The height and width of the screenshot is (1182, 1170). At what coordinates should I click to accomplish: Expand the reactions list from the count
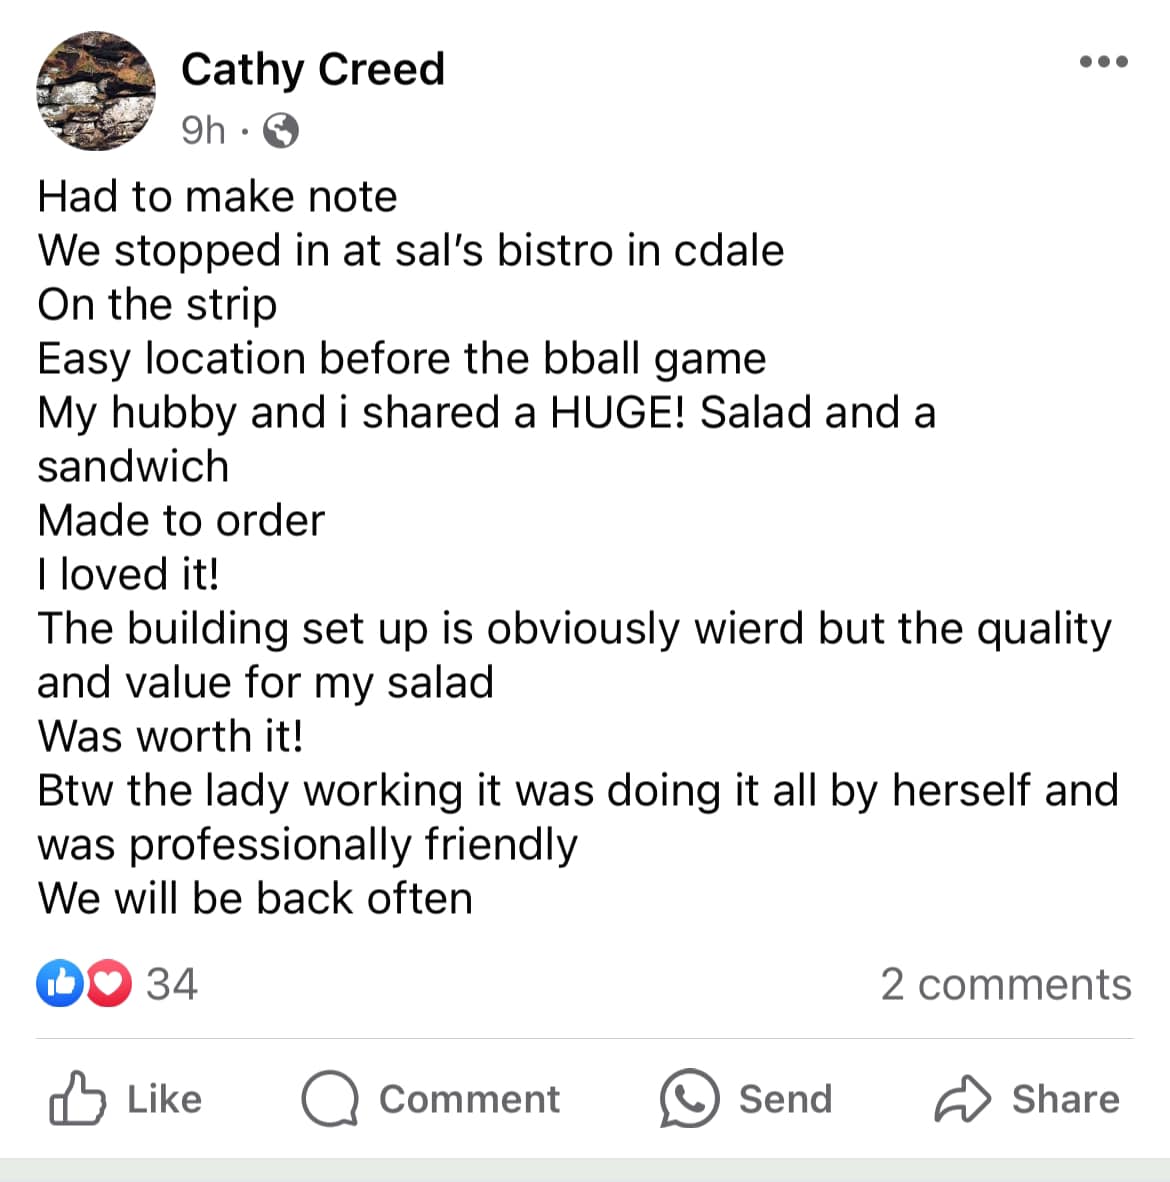(x=169, y=984)
